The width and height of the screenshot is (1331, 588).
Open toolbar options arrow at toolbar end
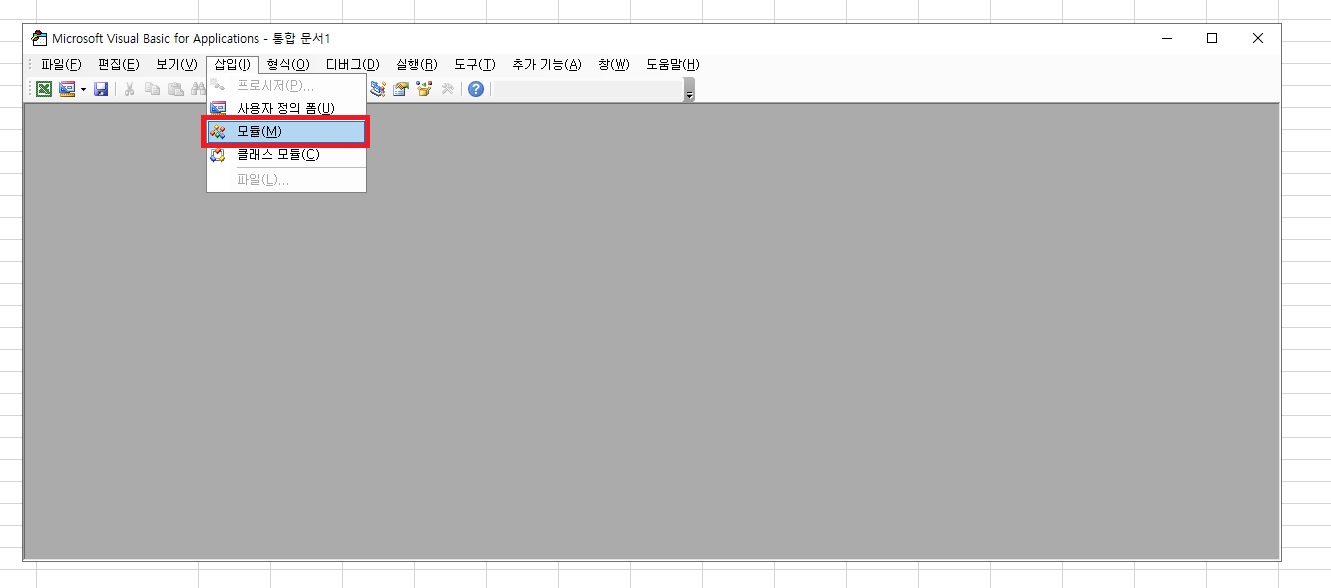[x=689, y=90]
